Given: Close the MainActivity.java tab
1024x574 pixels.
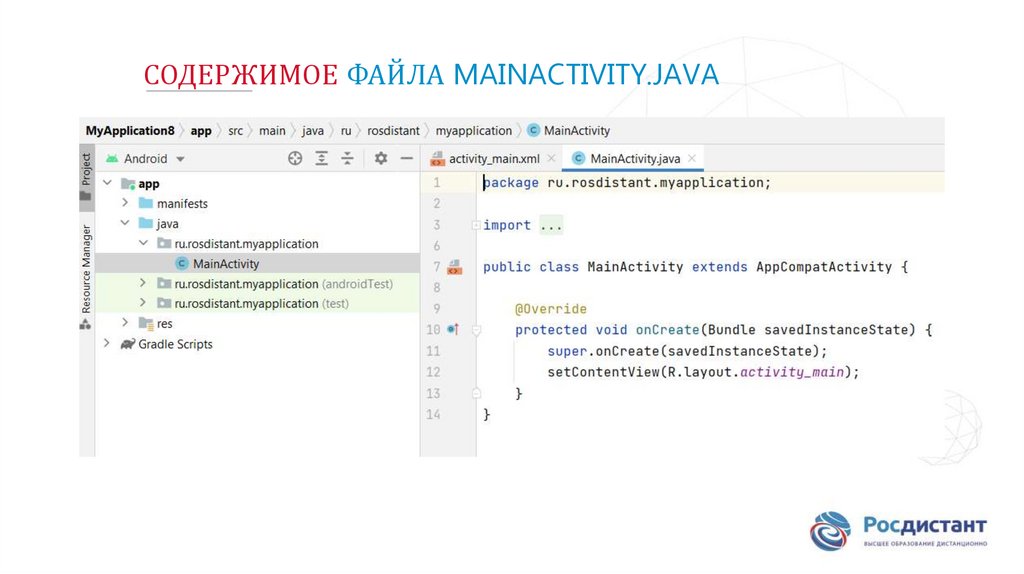Looking at the screenshot, I should (692, 158).
